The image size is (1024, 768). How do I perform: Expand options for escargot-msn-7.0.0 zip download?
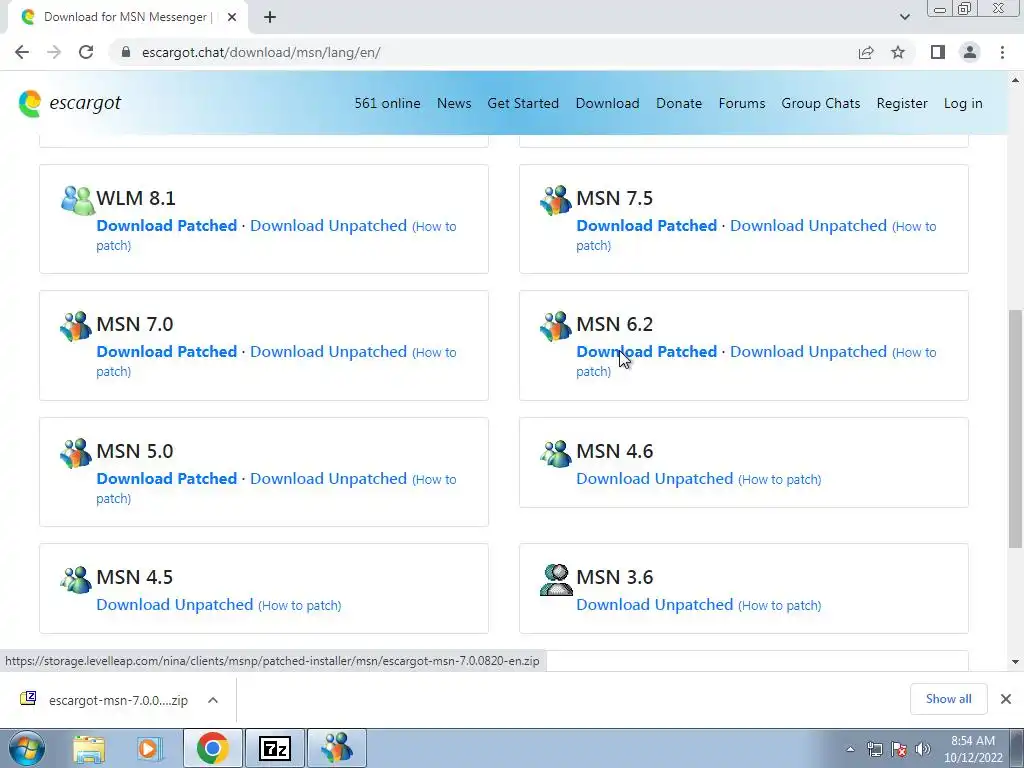[213, 700]
